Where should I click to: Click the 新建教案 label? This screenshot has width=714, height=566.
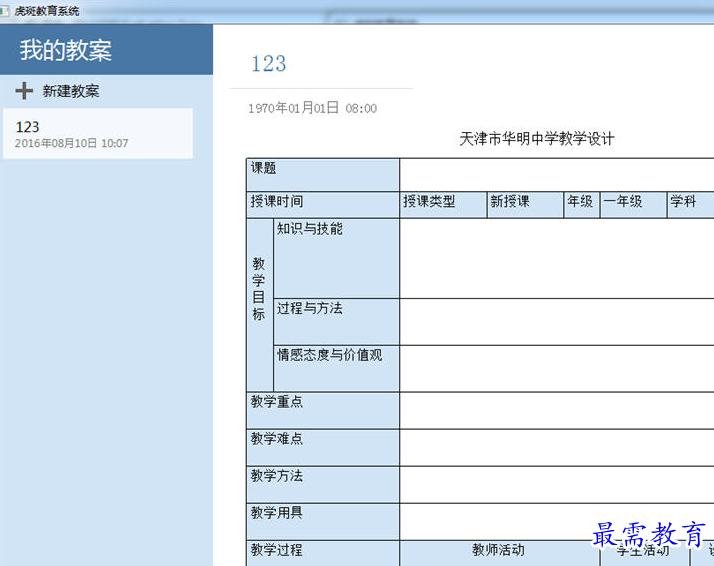(71, 91)
